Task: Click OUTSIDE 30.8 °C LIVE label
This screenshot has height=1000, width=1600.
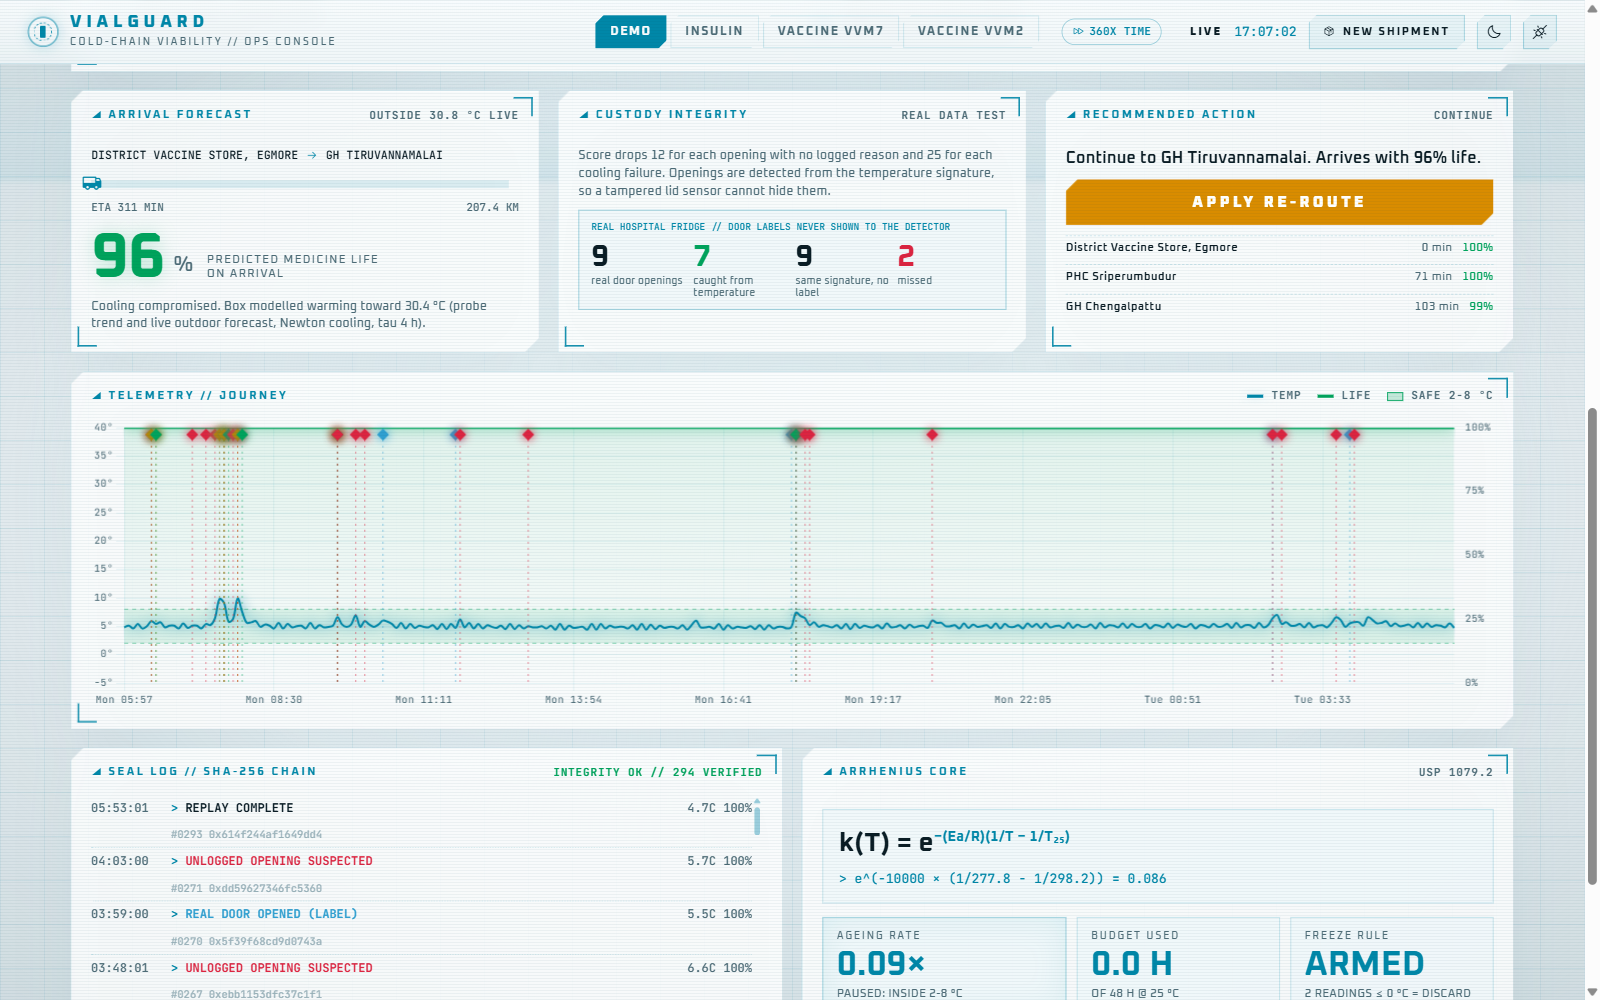Action: pos(444,115)
